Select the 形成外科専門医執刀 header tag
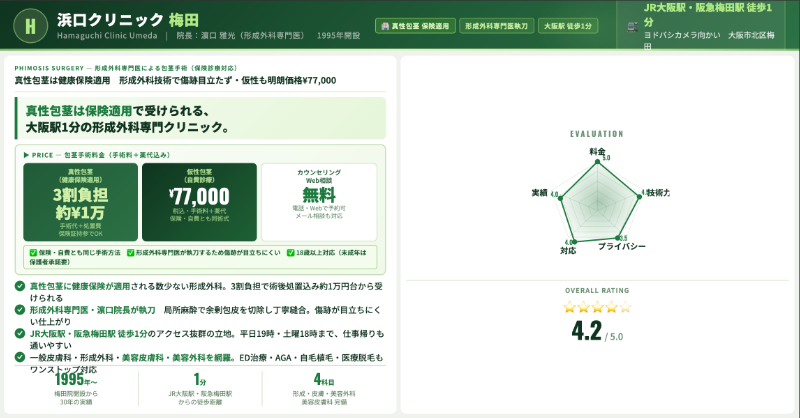Screen dimensions: 800x418 click(x=496, y=26)
